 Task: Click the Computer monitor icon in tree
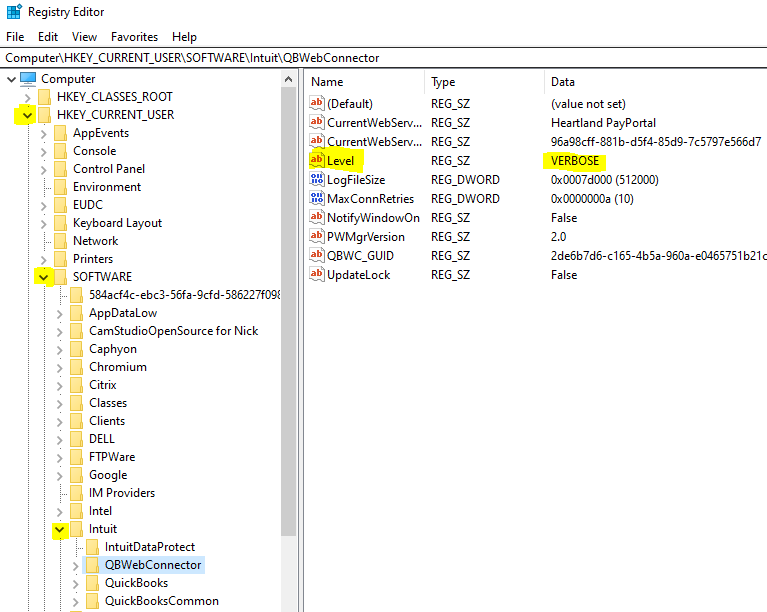pos(28,79)
